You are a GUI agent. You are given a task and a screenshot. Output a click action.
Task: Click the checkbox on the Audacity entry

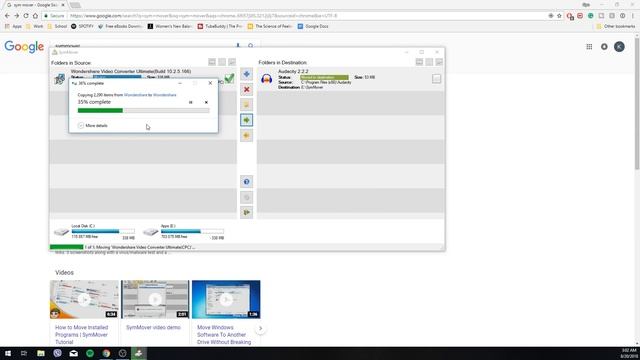[436, 79]
